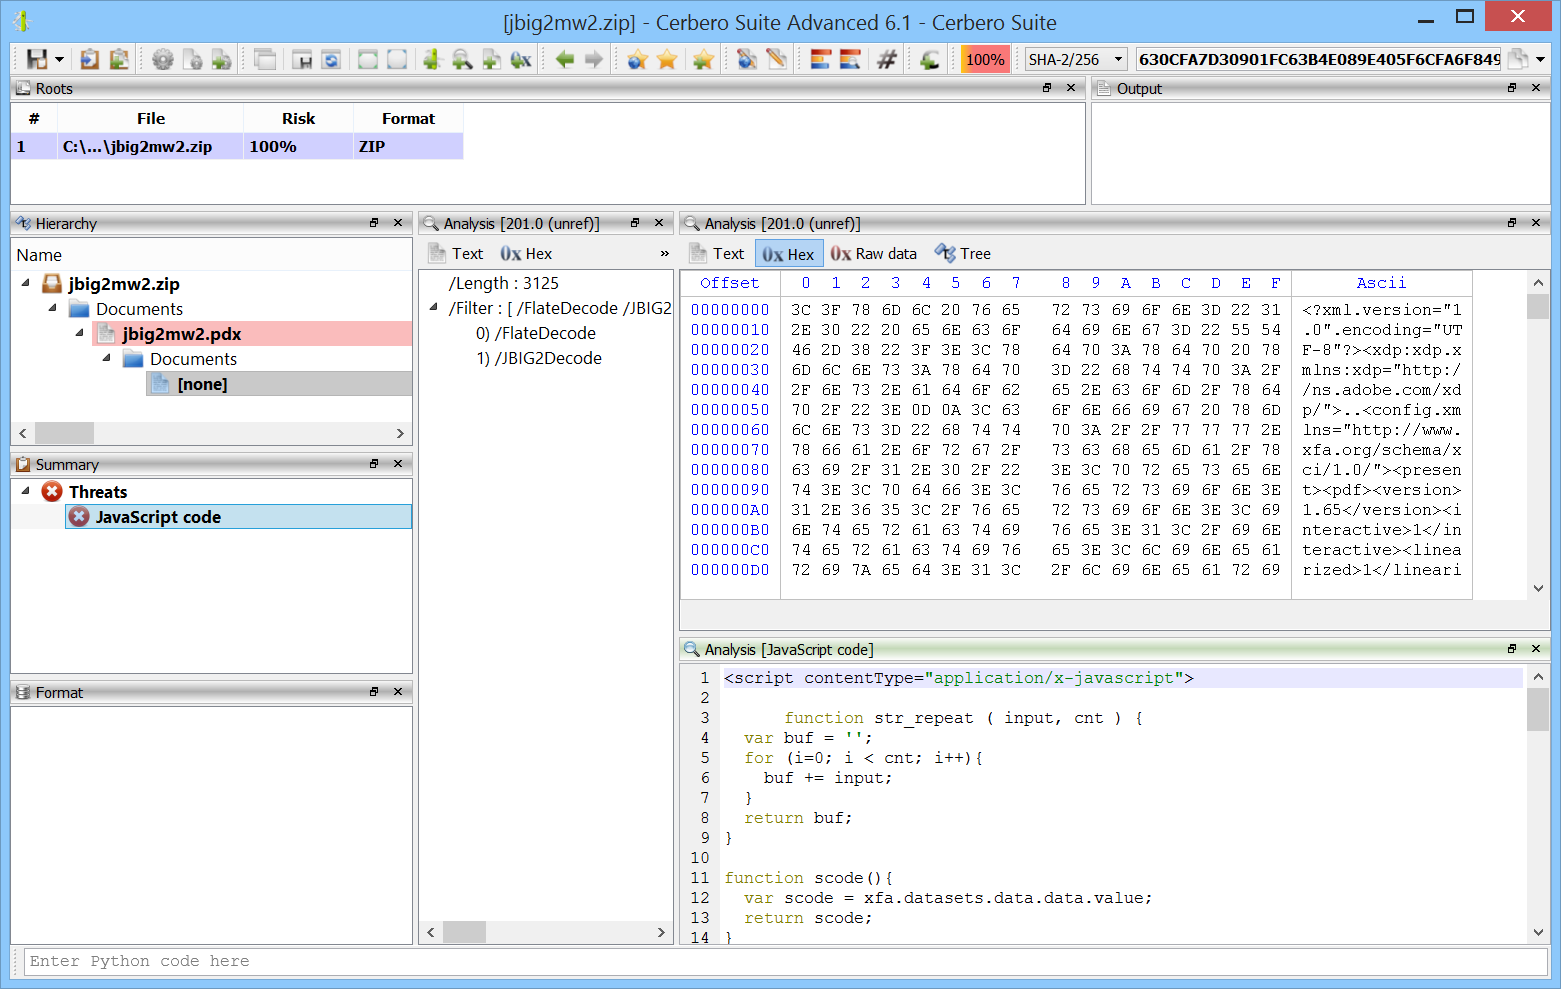Collapse the /Filter entry expander
The image size is (1561, 989).
pos(433,308)
